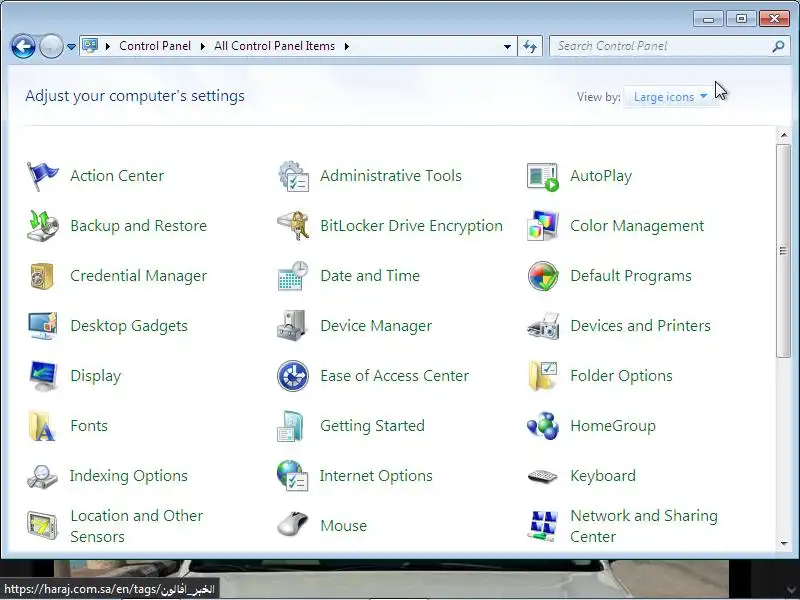This screenshot has height=600, width=800.
Task: Click the All Control Panel Items breadcrumb
Action: (274, 46)
